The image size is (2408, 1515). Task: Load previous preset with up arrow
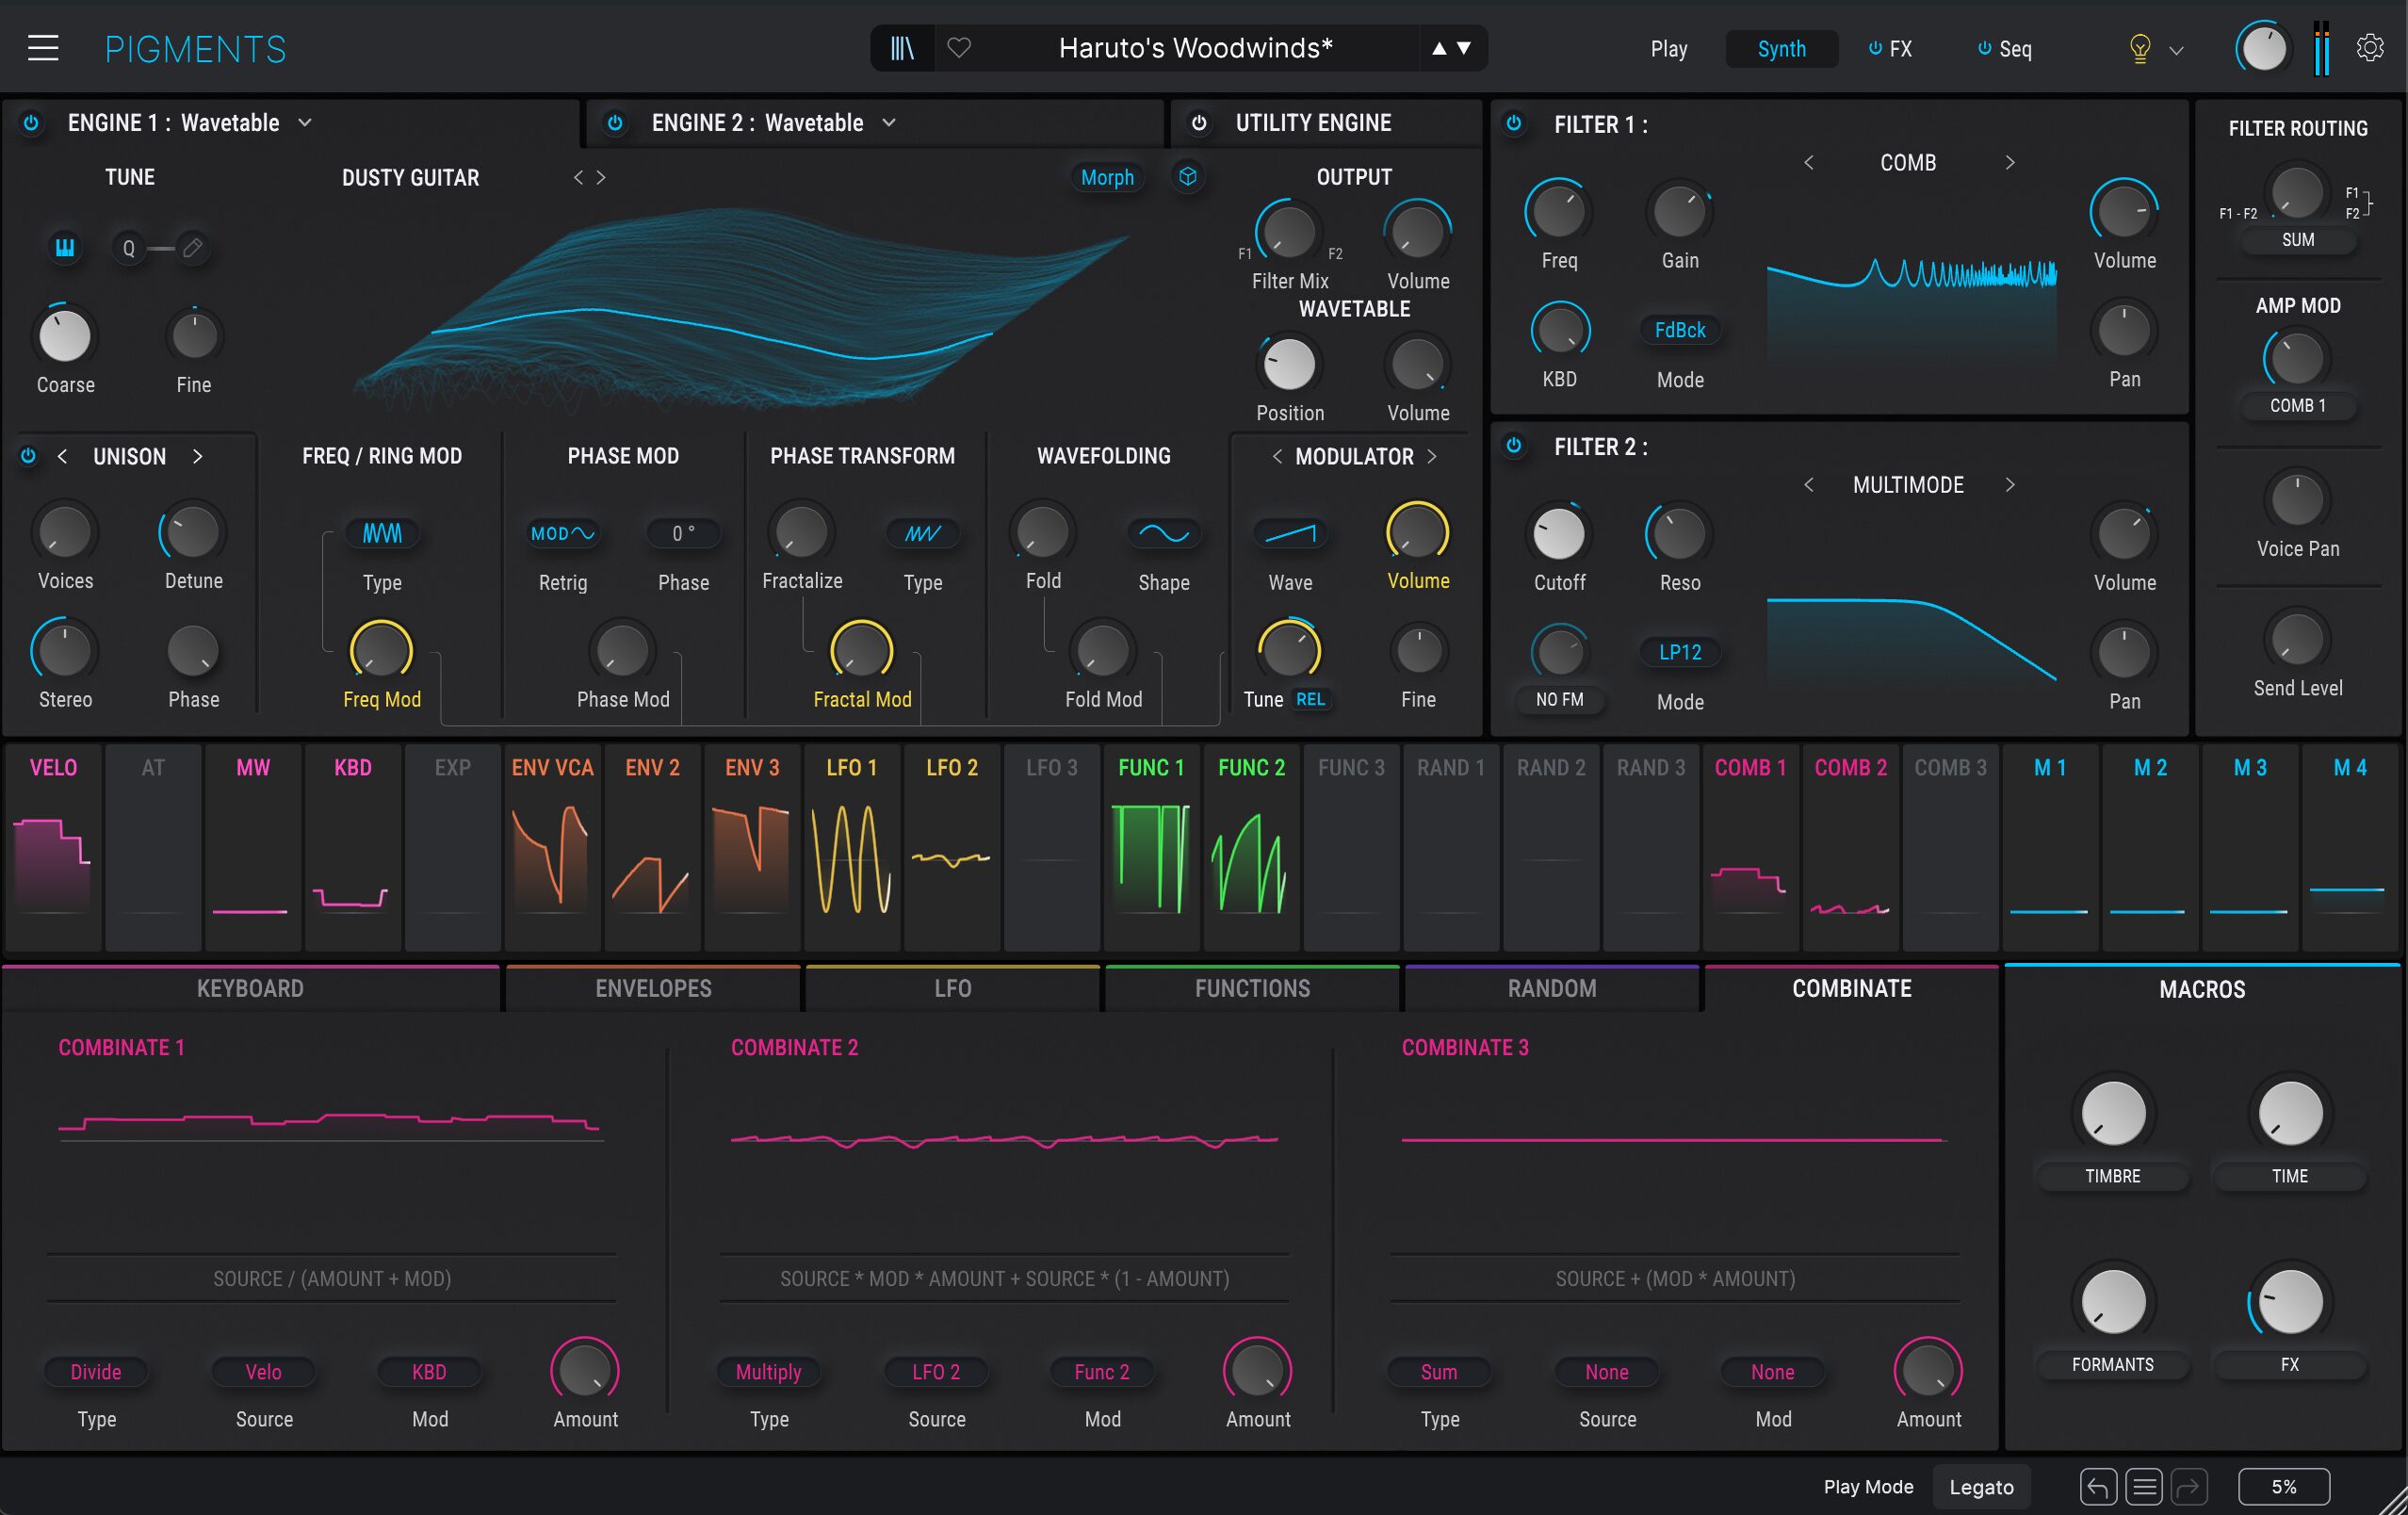pos(1439,48)
